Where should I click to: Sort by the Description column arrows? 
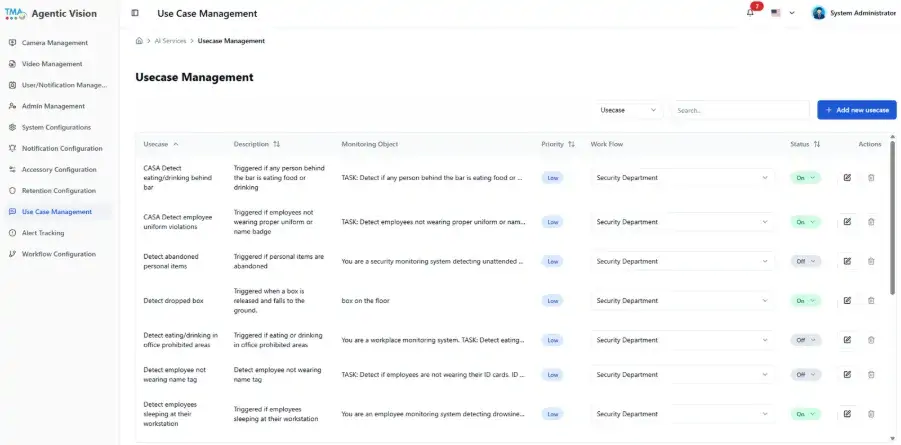(276, 144)
